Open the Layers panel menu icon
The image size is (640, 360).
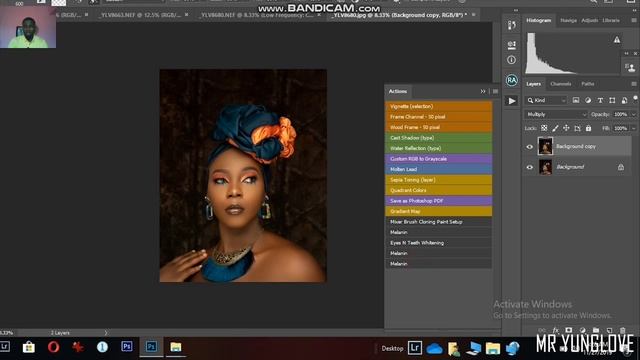pos(633,84)
